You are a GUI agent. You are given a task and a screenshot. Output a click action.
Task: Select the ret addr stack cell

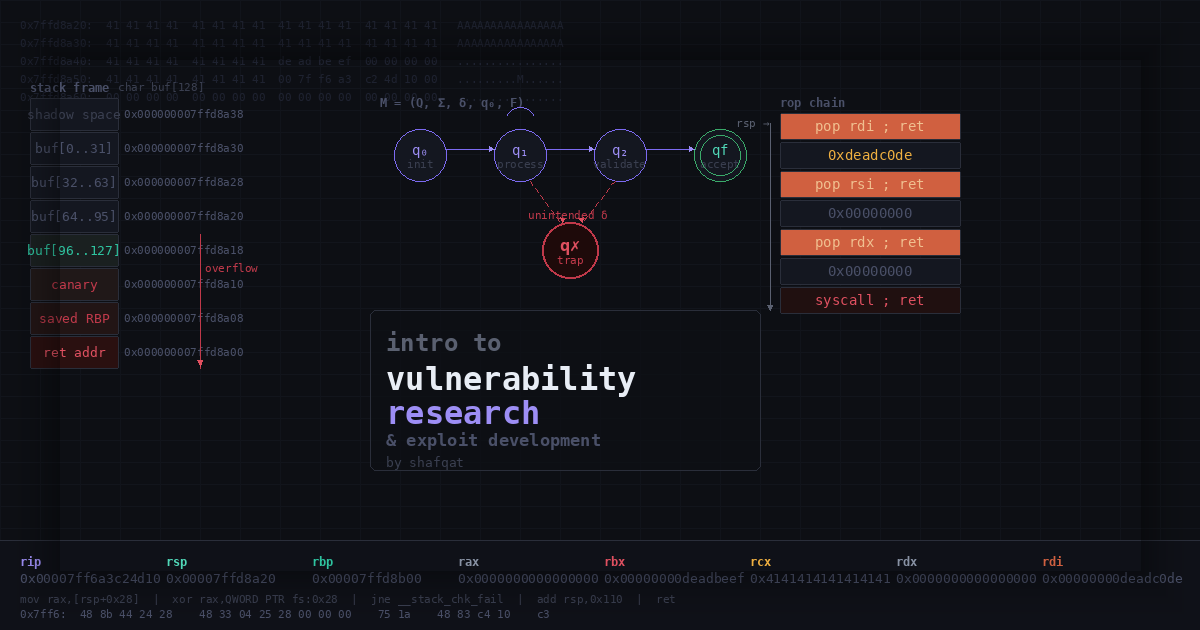(x=74, y=352)
